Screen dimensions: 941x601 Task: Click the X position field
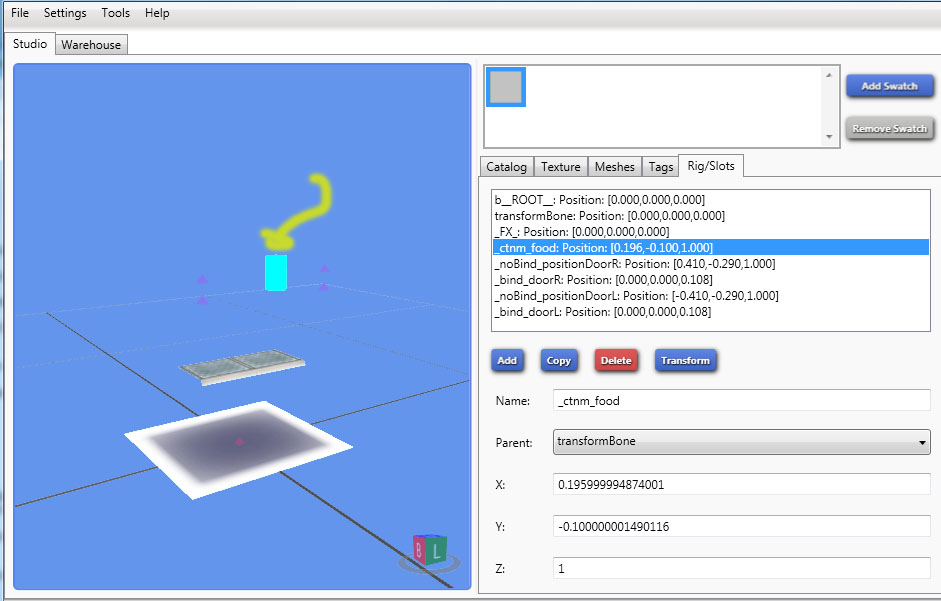click(741, 485)
